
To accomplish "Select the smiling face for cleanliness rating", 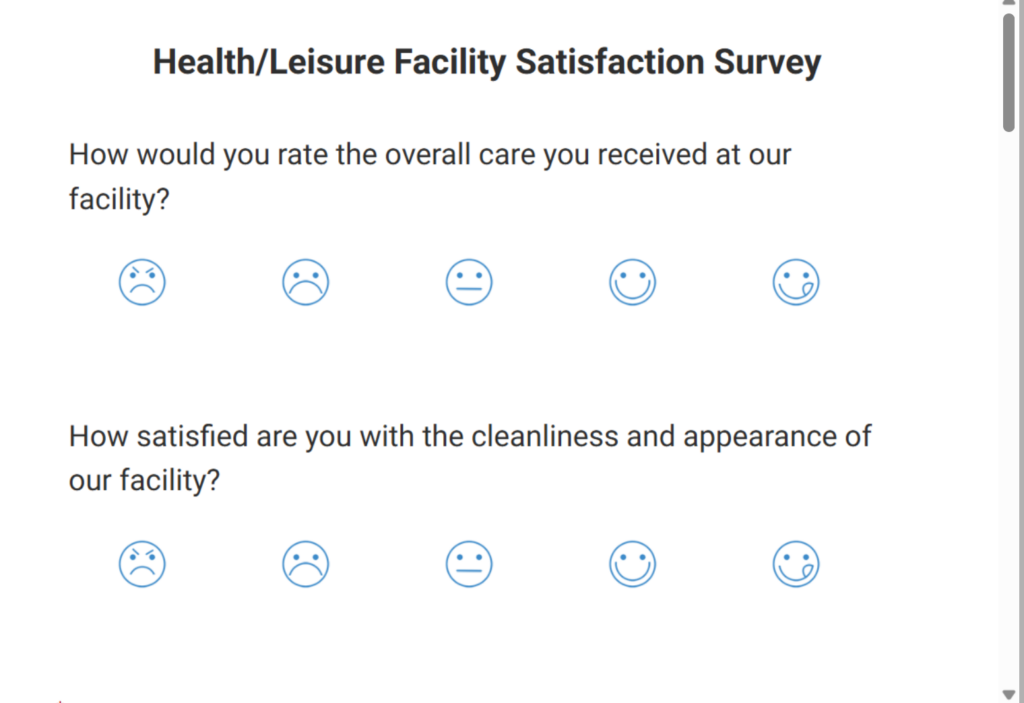I will [632, 563].
